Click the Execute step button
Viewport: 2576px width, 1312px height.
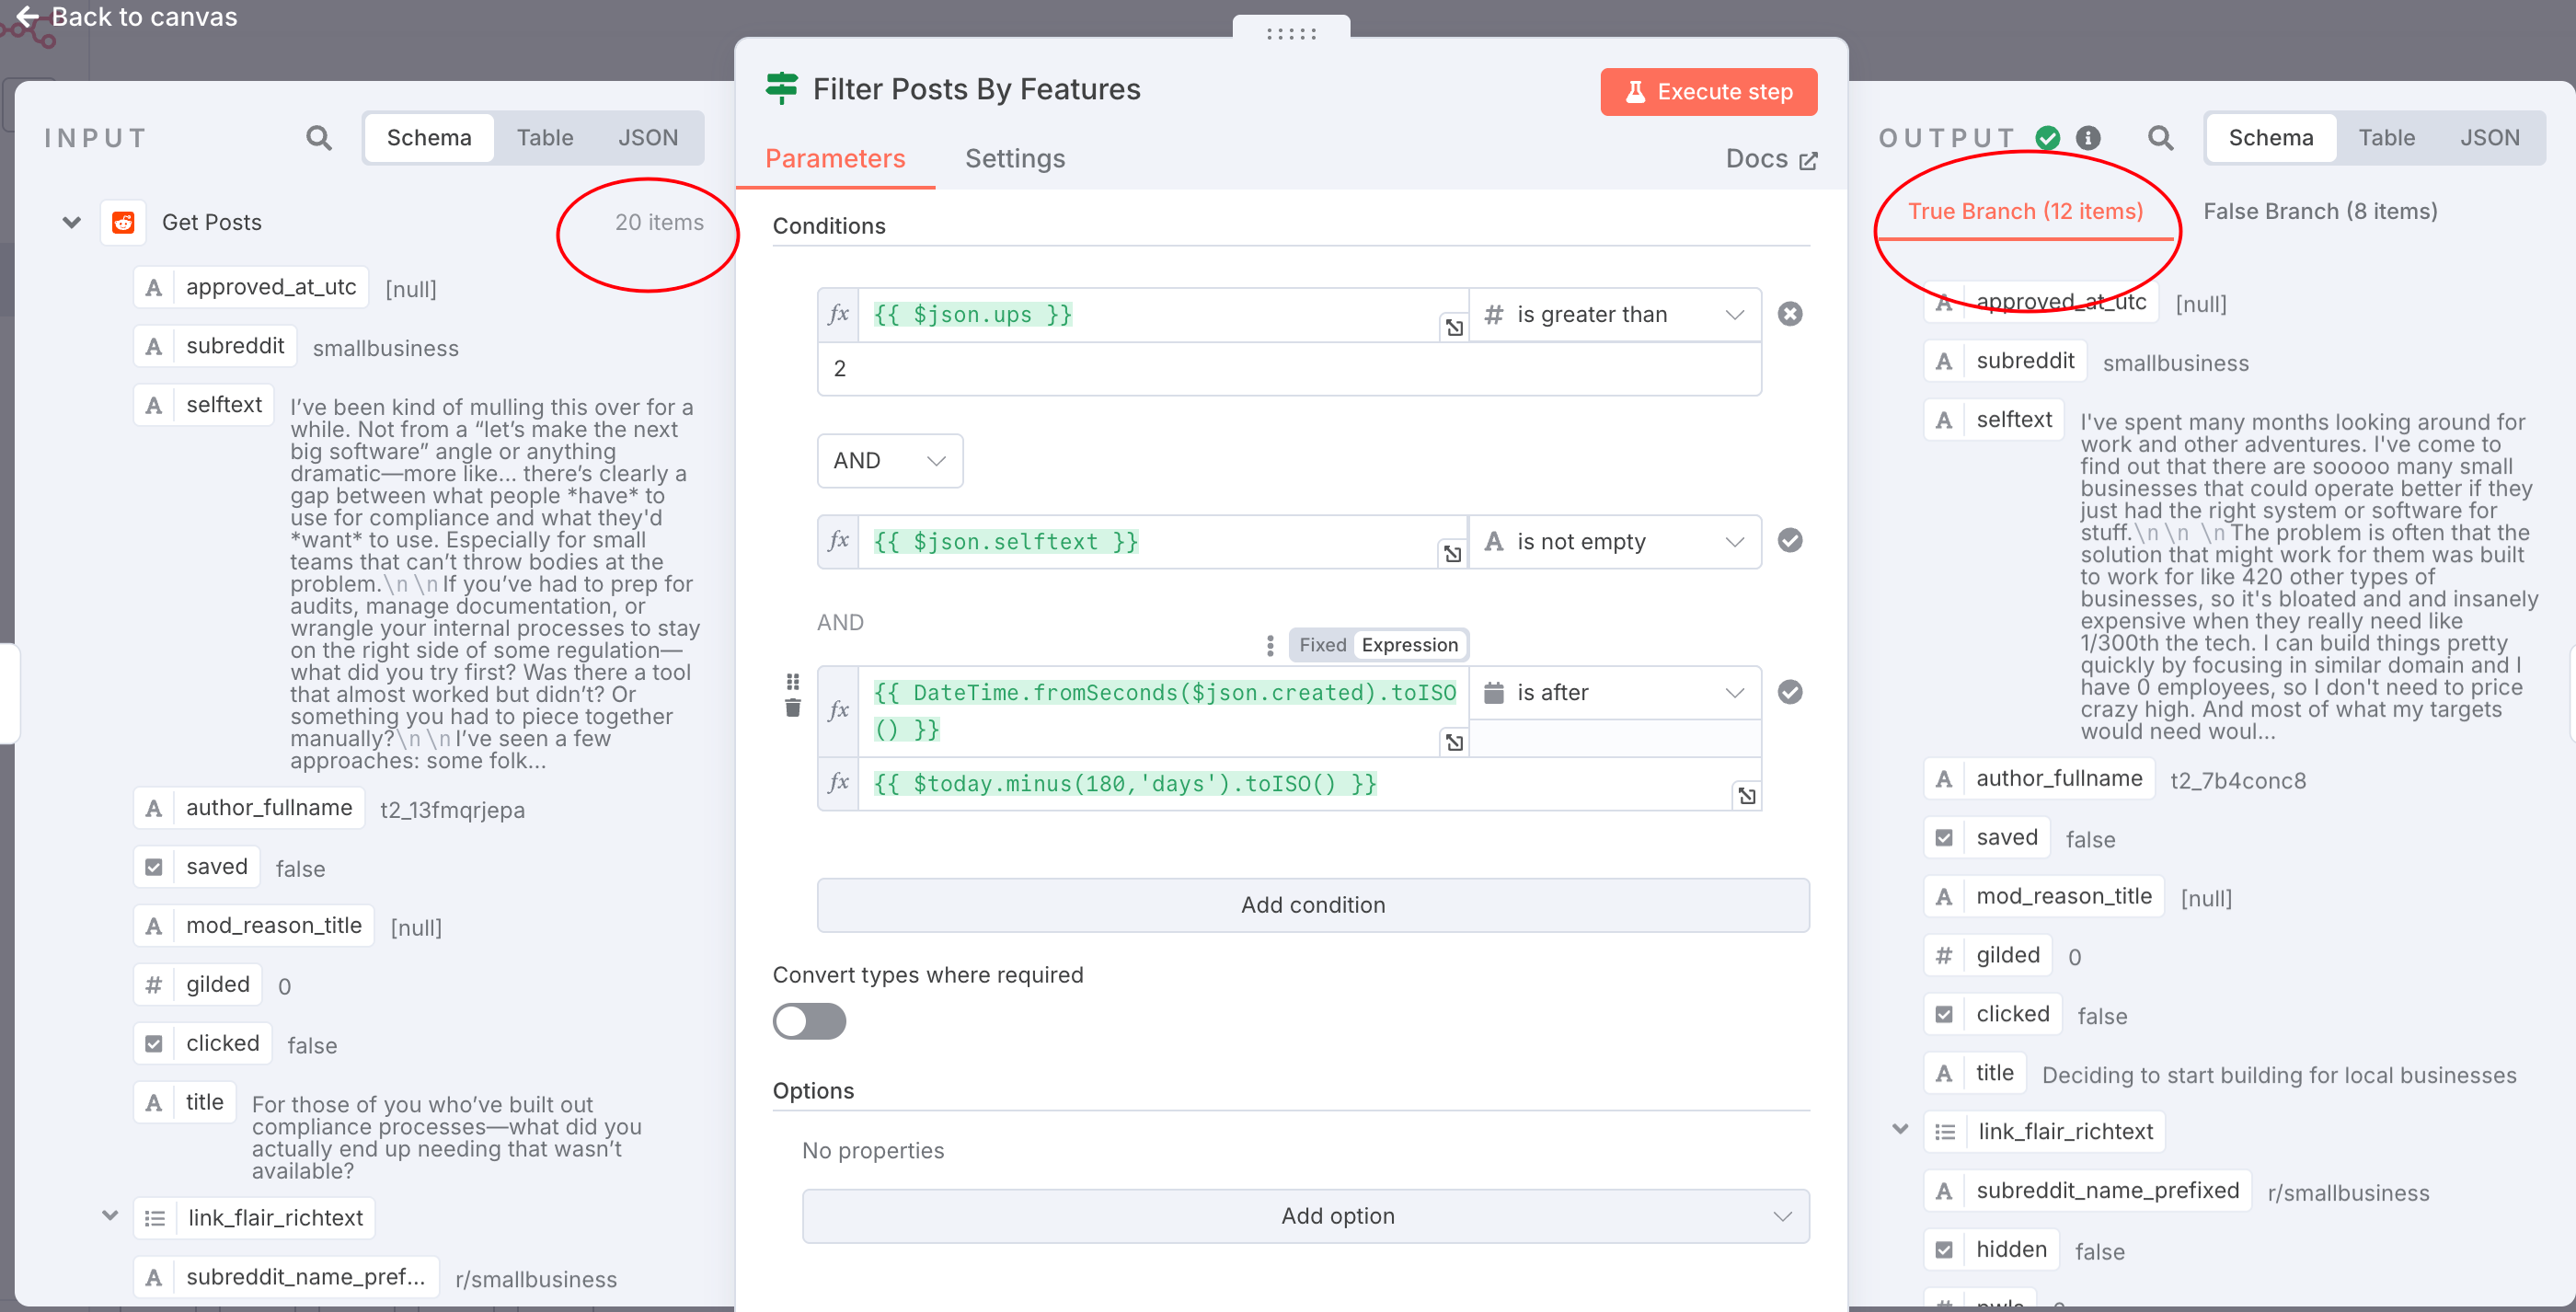point(1708,92)
